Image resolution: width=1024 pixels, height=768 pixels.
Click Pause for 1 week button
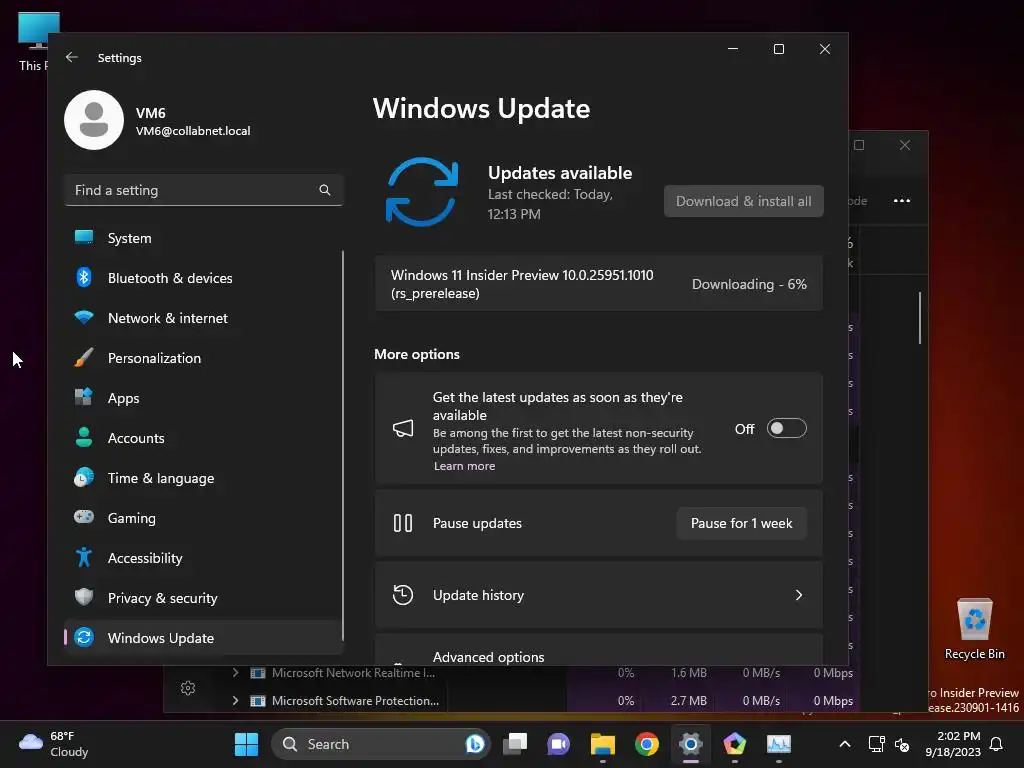(741, 523)
